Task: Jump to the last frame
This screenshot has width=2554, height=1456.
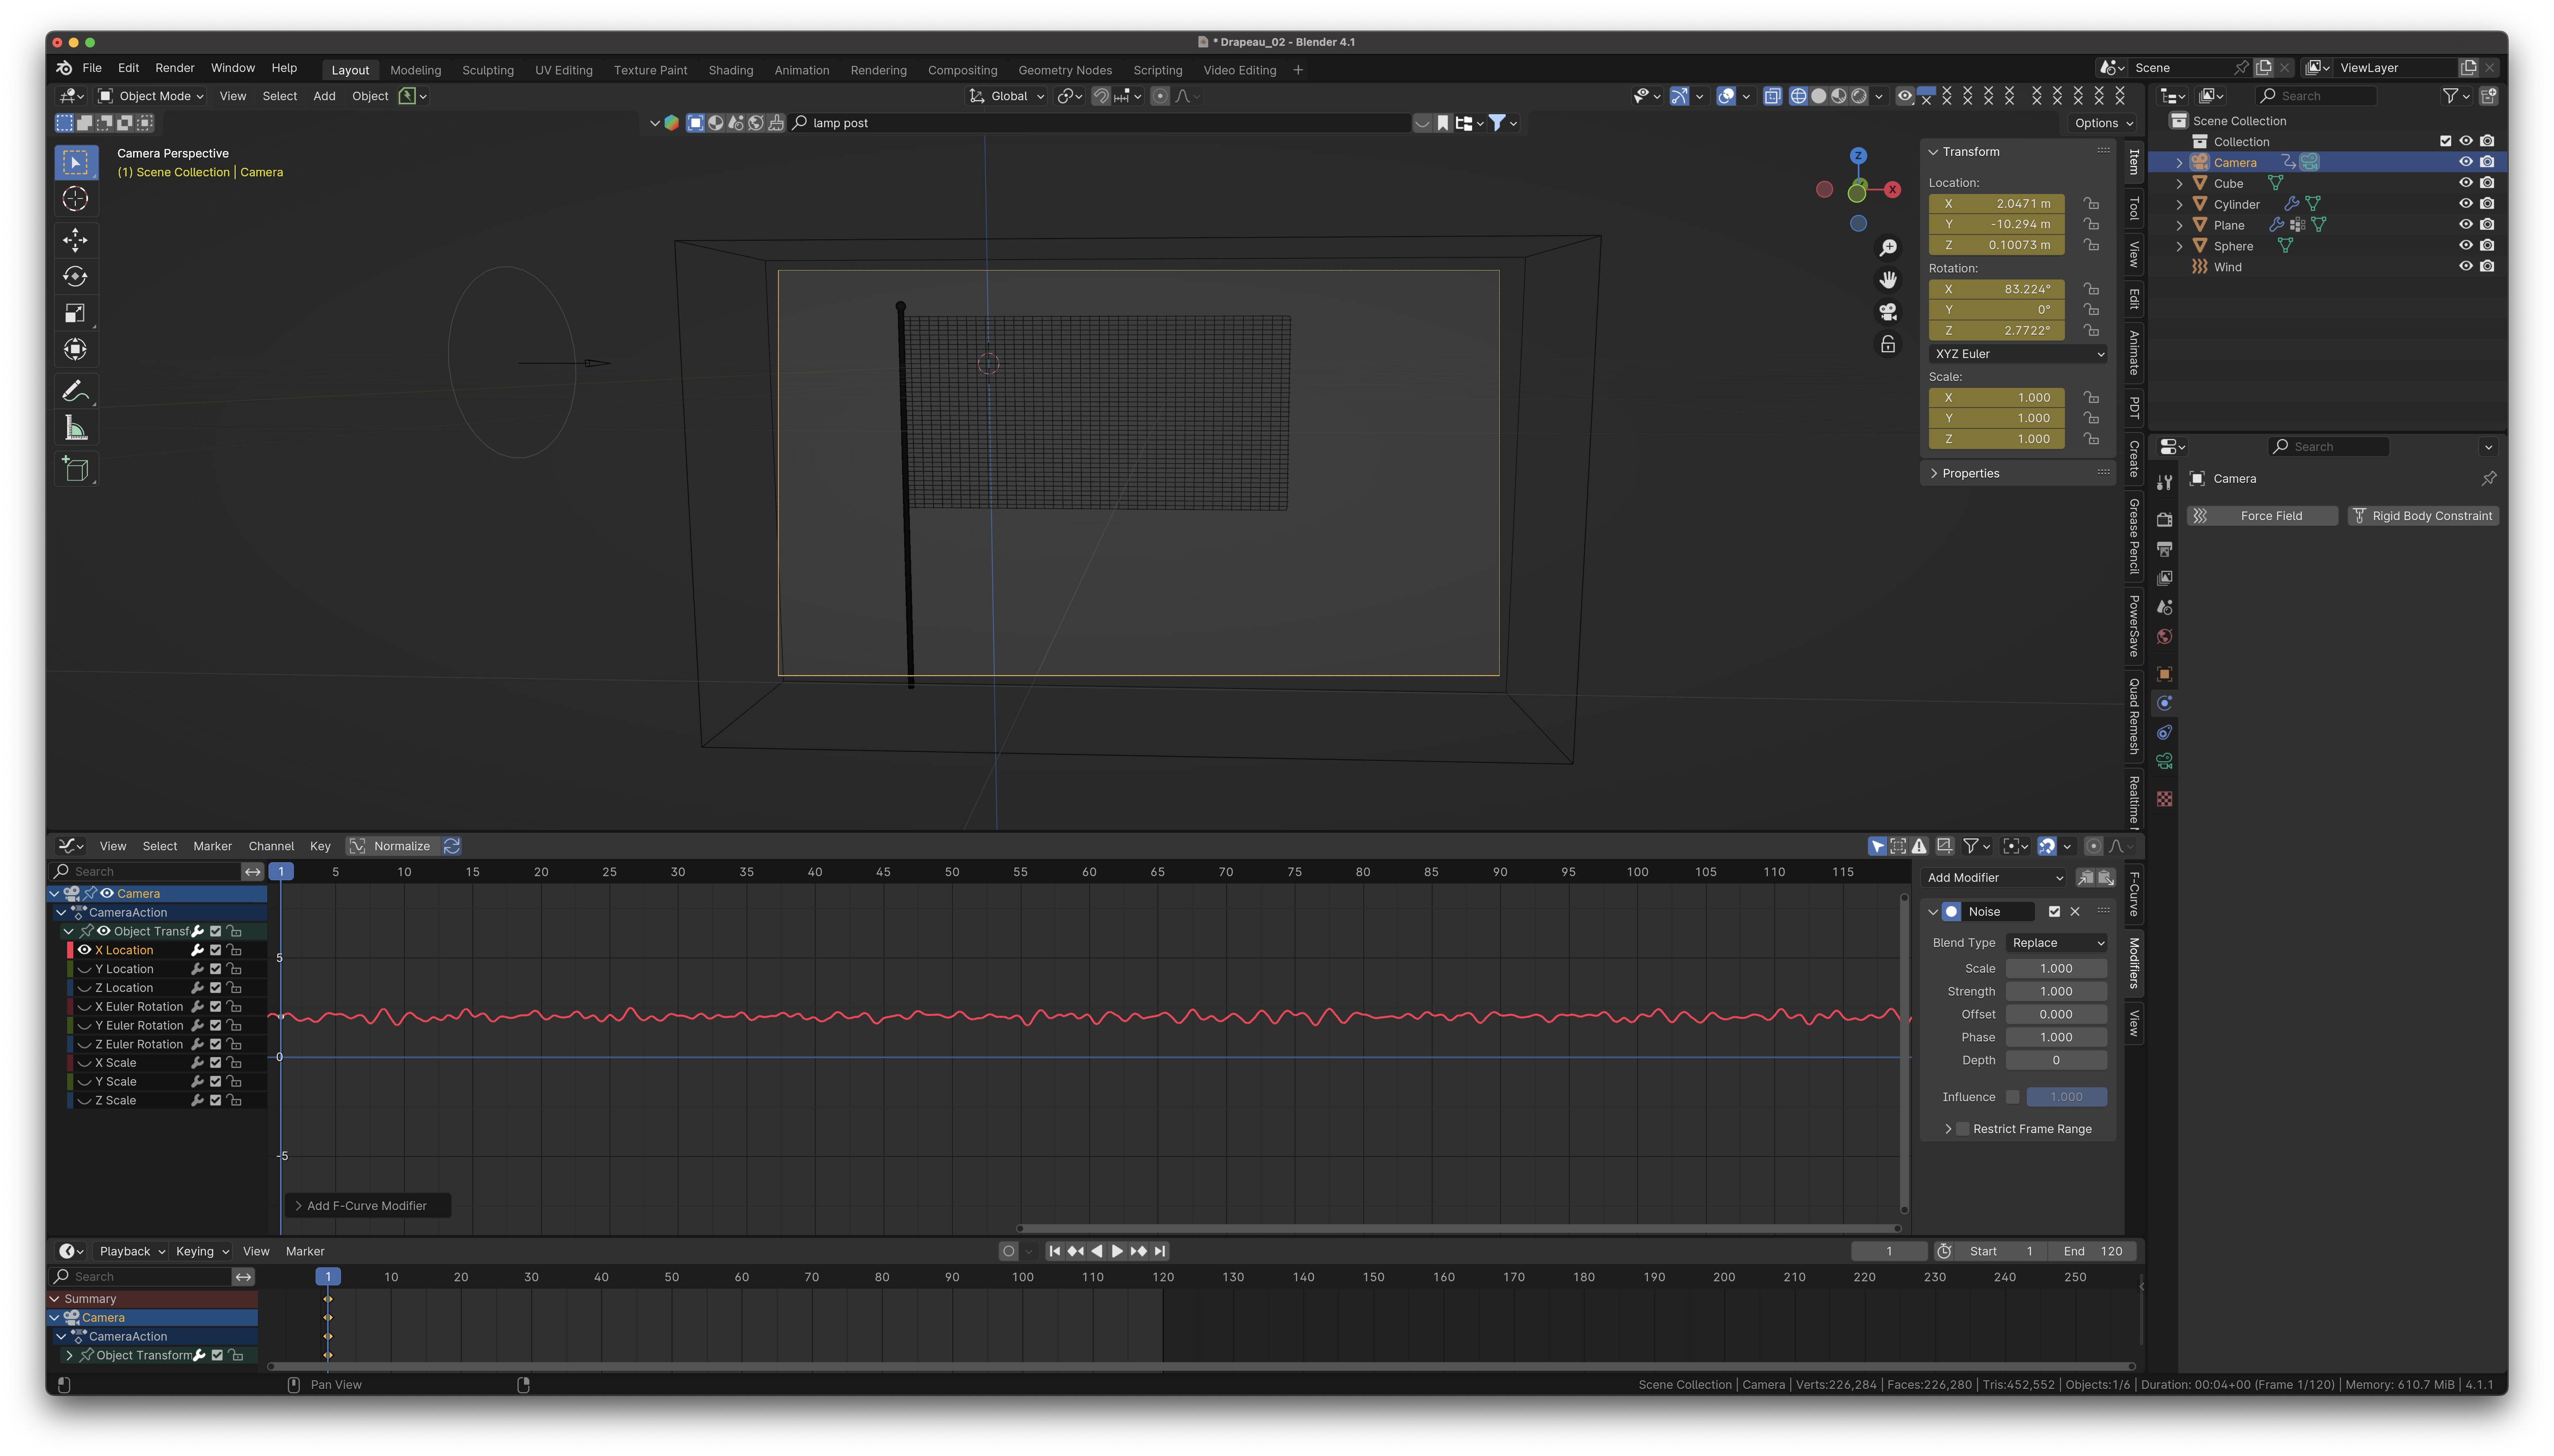Action: (x=1160, y=1251)
